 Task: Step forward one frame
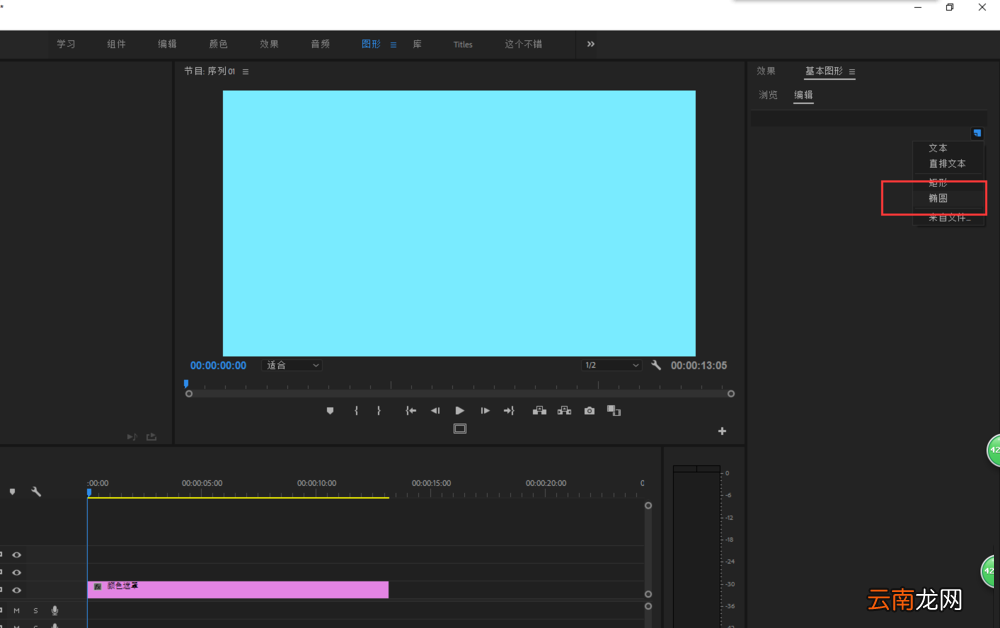click(485, 411)
